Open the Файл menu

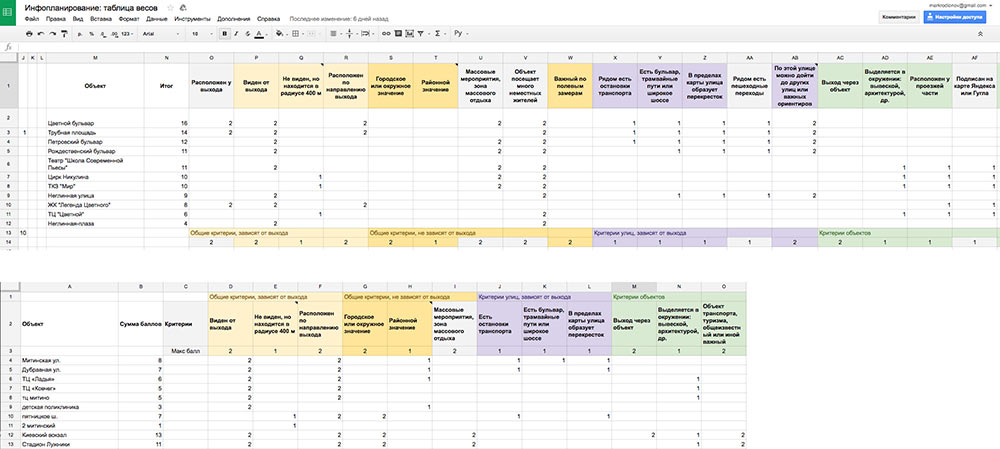[x=31, y=19]
